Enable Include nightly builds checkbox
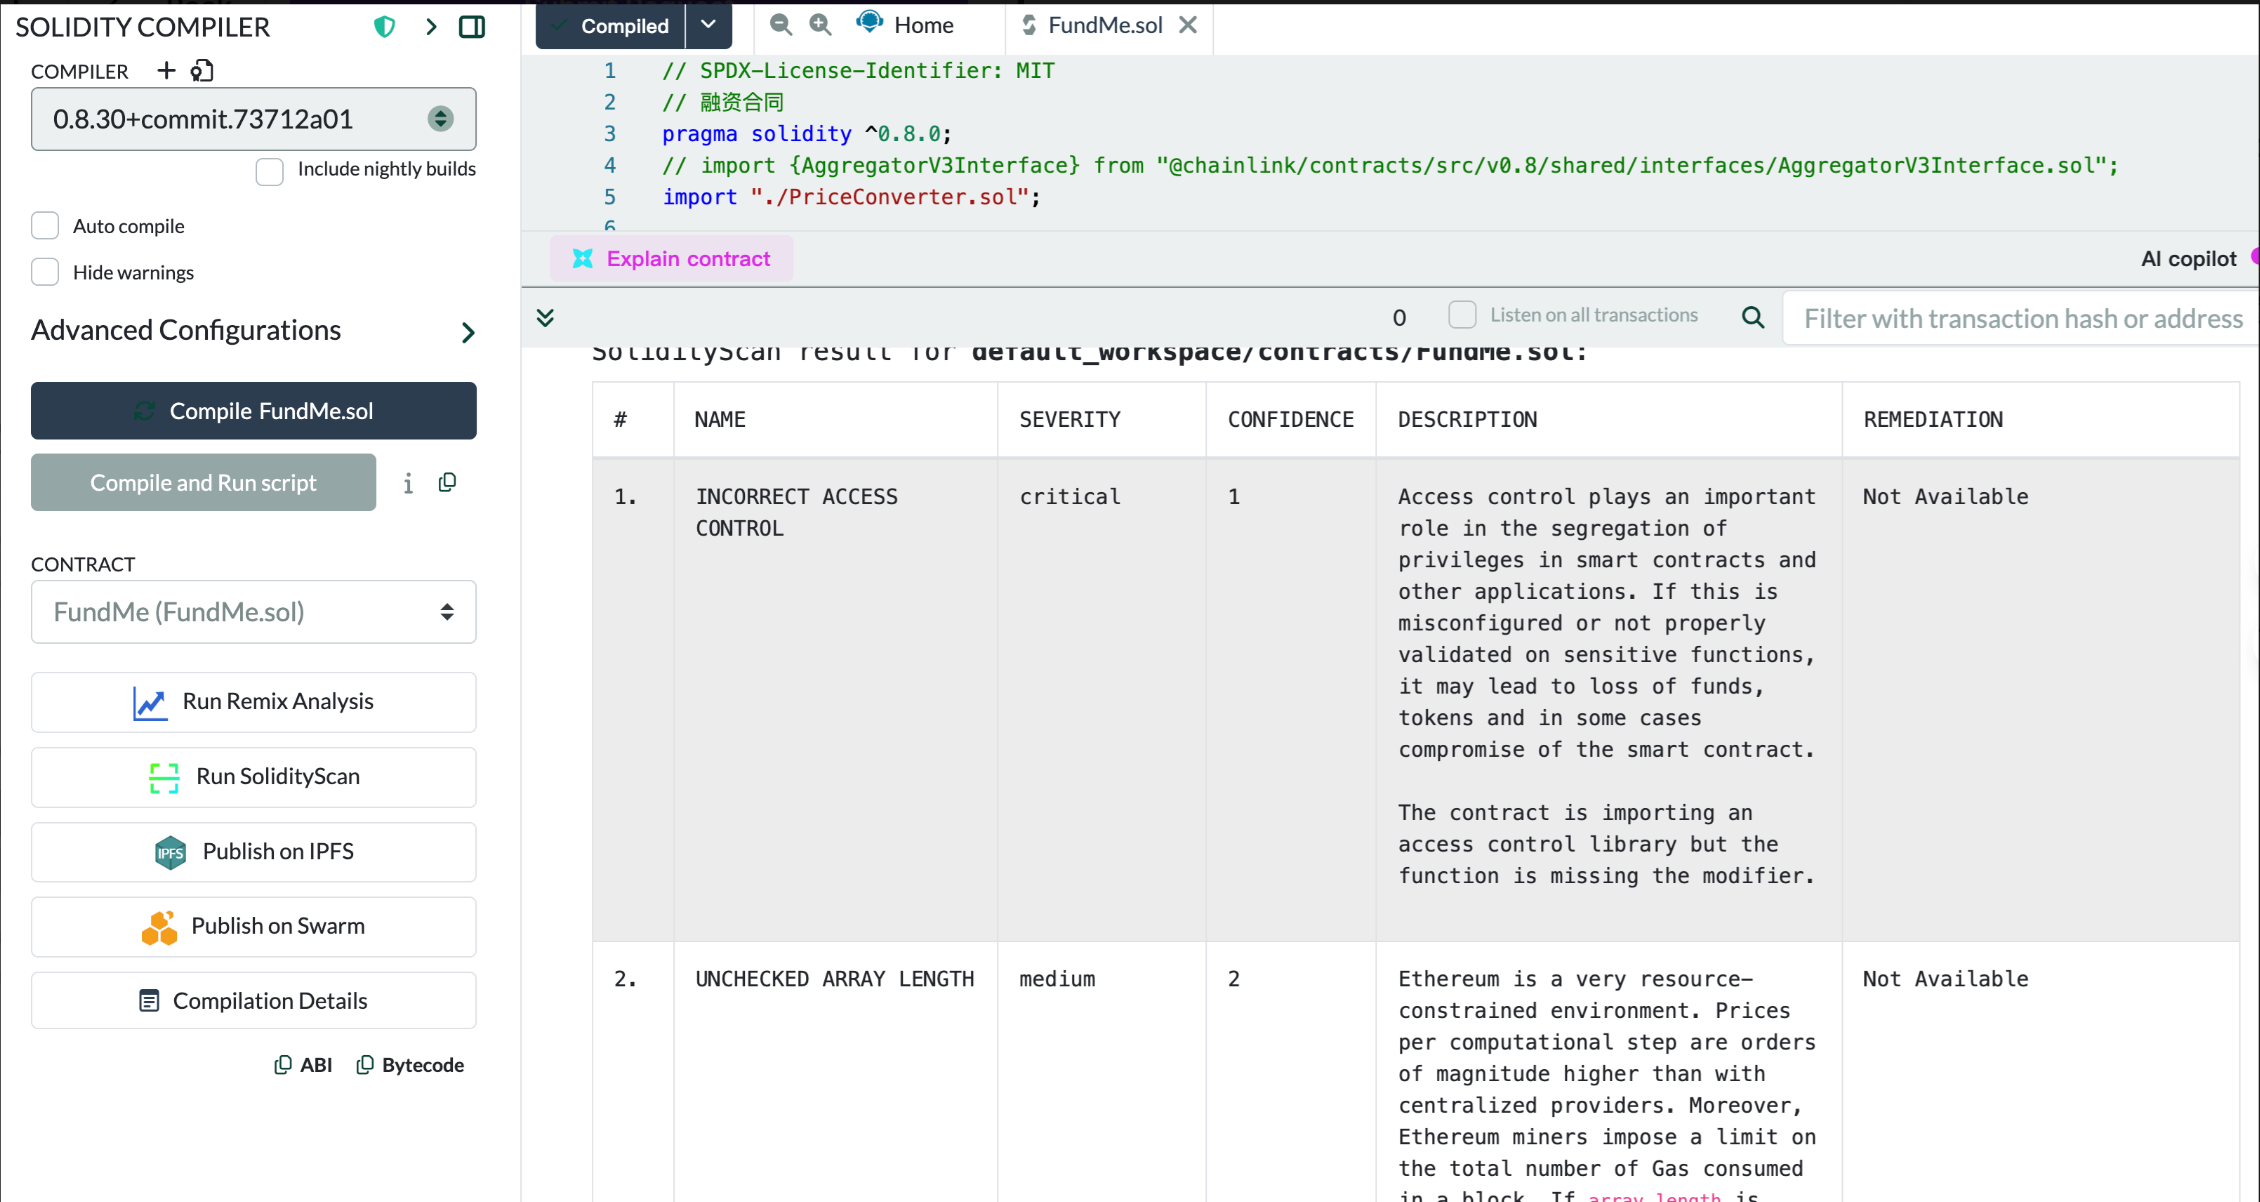The image size is (2260, 1202). click(269, 171)
